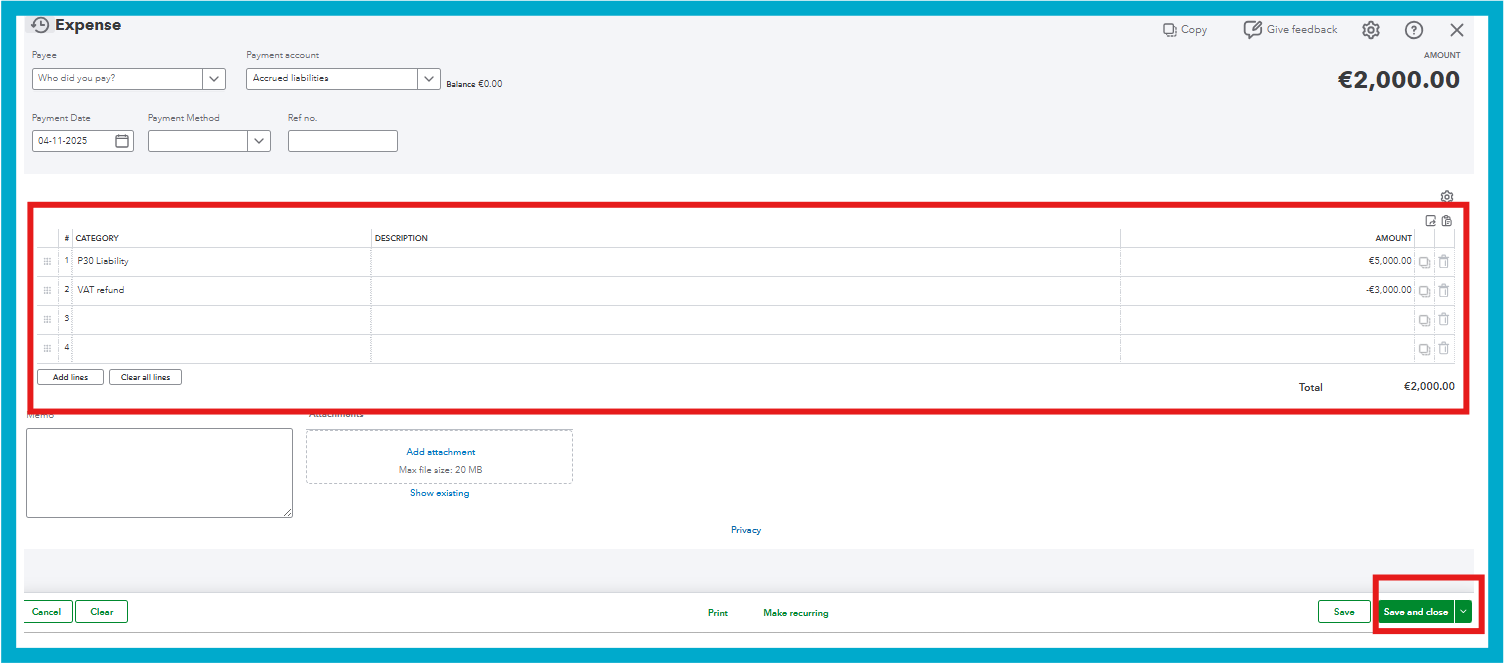Open Save and close options arrow

[x=1464, y=612]
